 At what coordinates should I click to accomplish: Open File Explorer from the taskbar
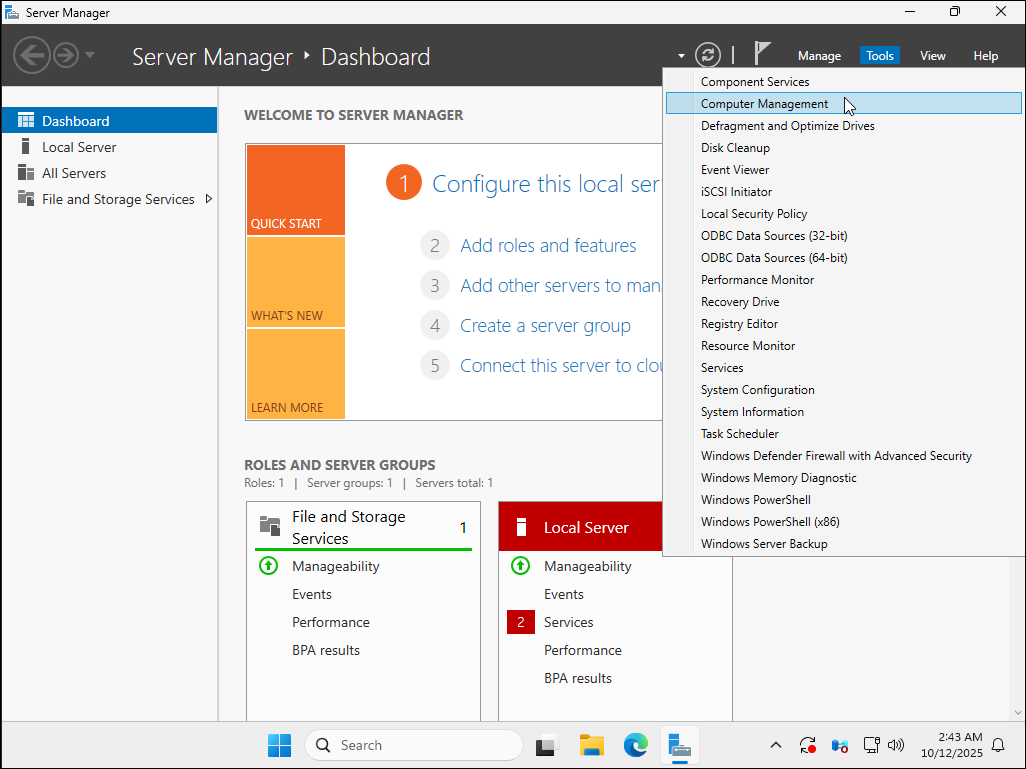(x=591, y=745)
